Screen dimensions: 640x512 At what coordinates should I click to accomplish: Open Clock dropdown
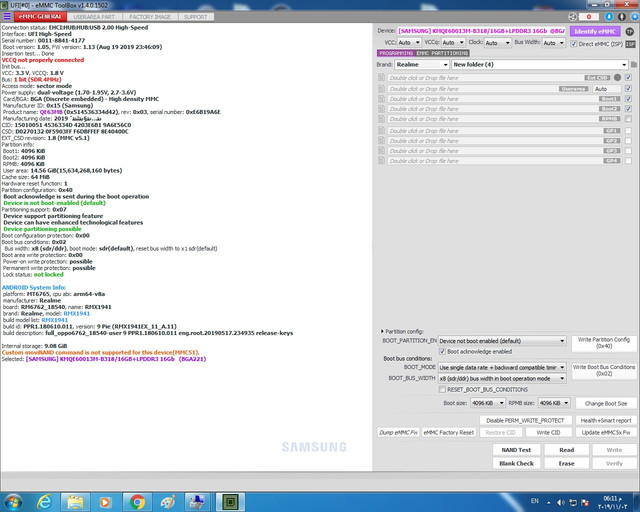pos(498,42)
